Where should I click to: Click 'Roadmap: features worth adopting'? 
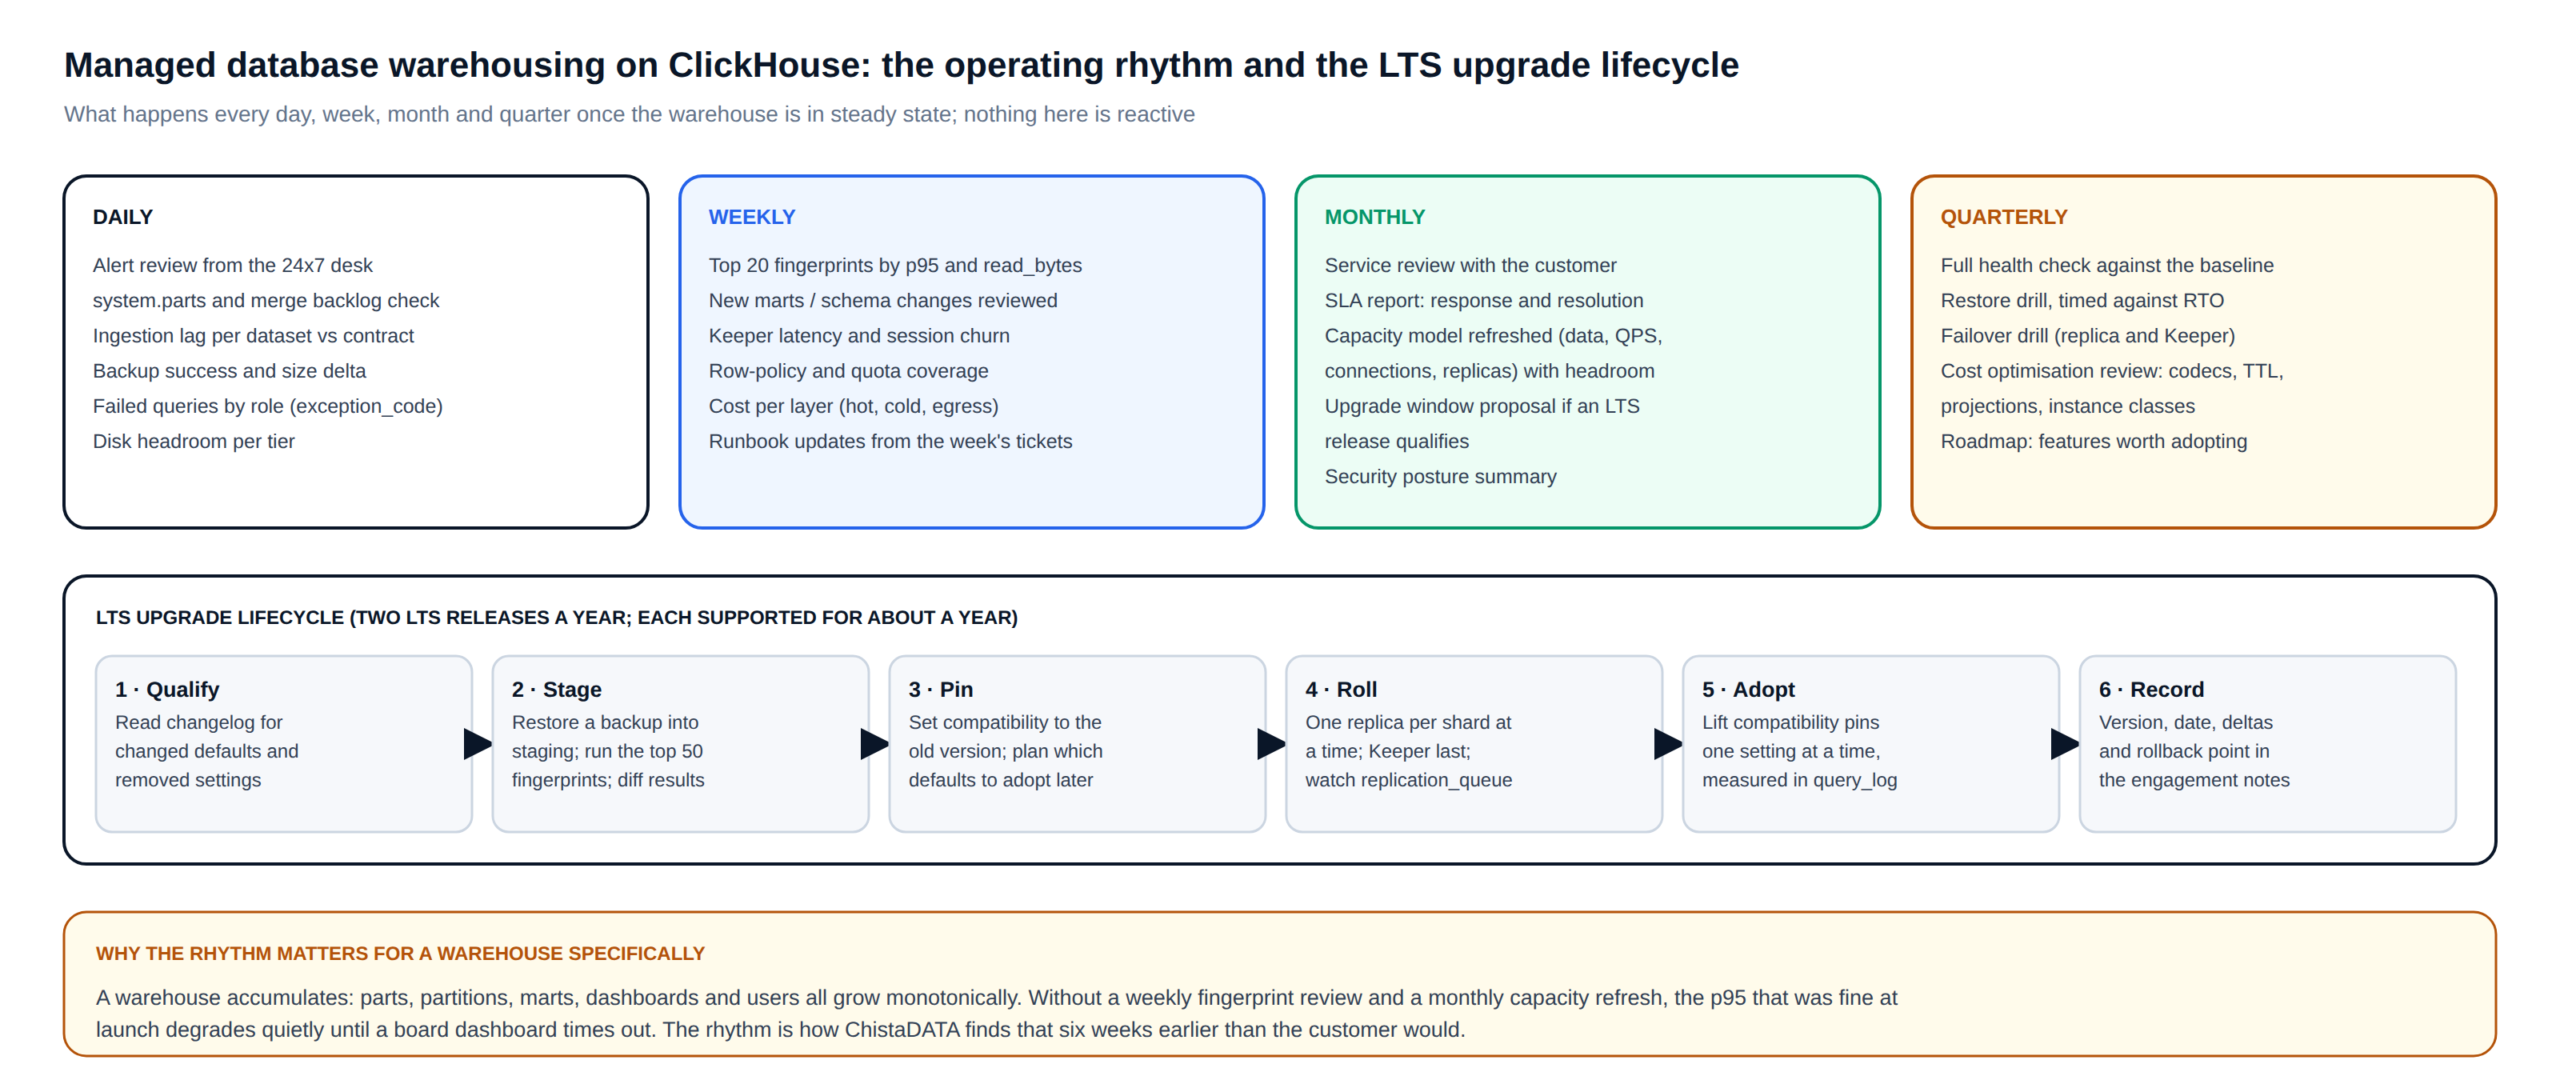click(2093, 441)
